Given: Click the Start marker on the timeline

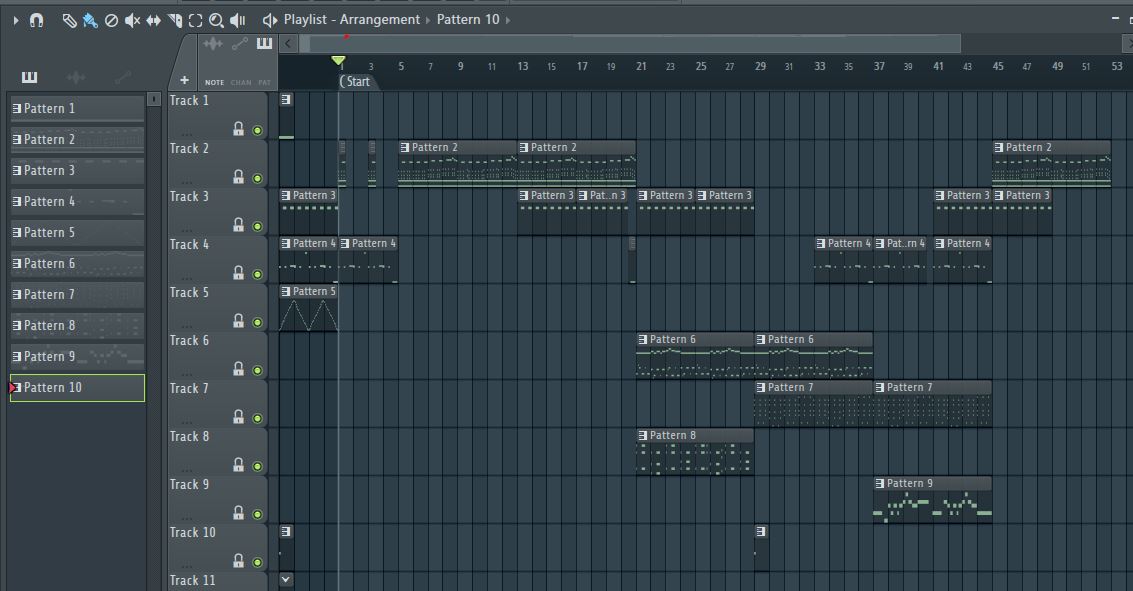Looking at the screenshot, I should coord(356,82).
